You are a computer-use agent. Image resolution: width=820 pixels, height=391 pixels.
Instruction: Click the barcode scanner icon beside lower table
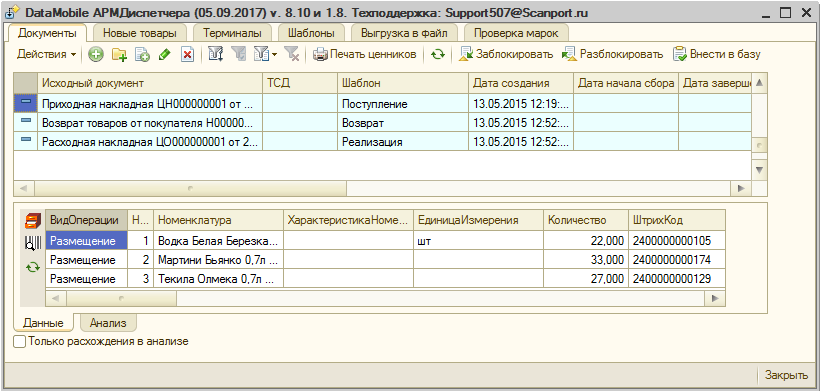point(33,243)
